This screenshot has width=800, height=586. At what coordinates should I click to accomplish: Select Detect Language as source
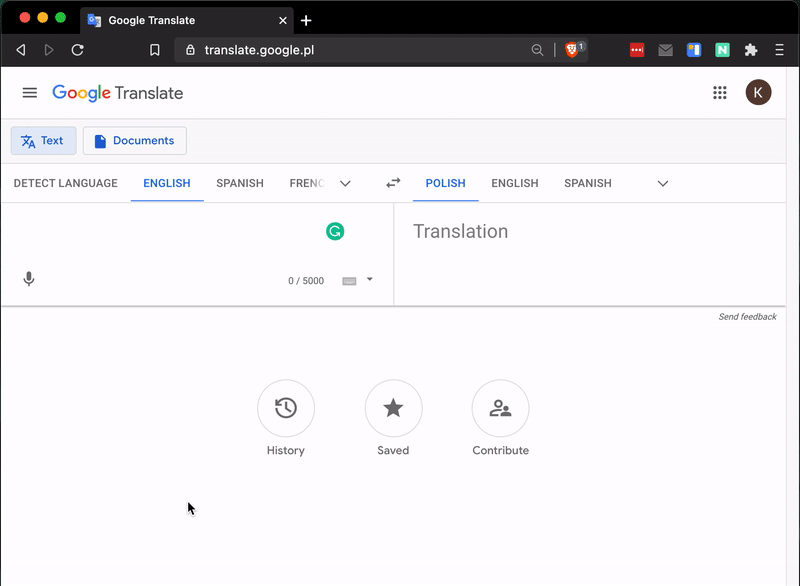click(65, 183)
